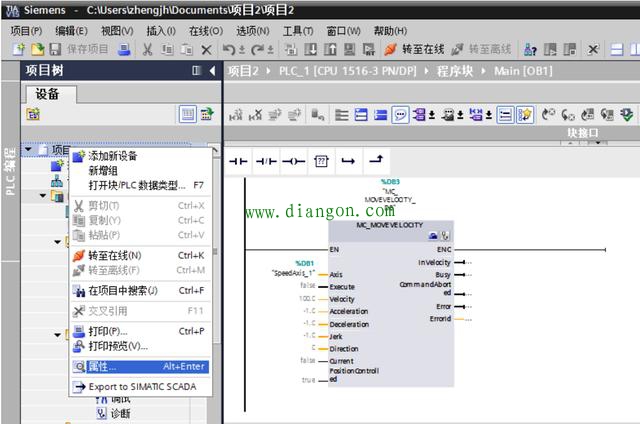This screenshot has height=424, width=640.
Task: Click the open branch icon
Action: click(x=348, y=160)
